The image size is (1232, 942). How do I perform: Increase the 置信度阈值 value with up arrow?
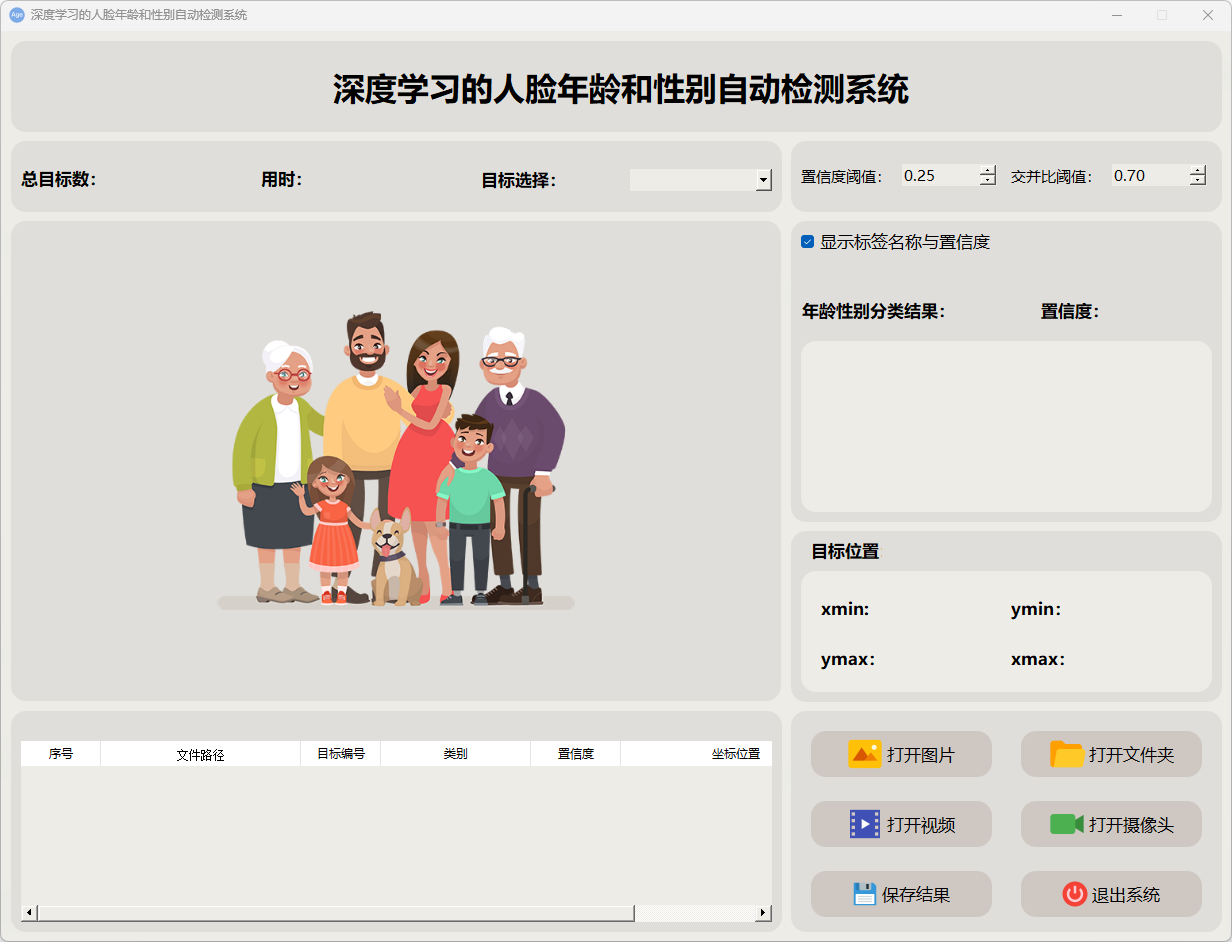(988, 170)
